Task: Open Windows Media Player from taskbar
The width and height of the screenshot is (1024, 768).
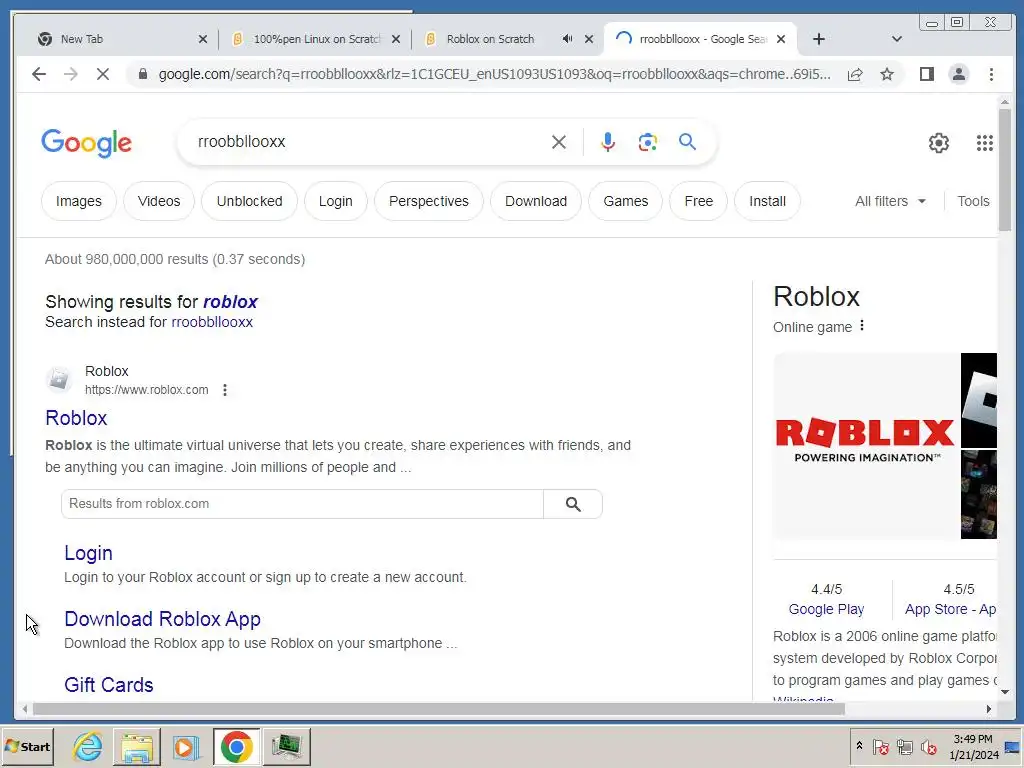Action: pyautogui.click(x=185, y=746)
